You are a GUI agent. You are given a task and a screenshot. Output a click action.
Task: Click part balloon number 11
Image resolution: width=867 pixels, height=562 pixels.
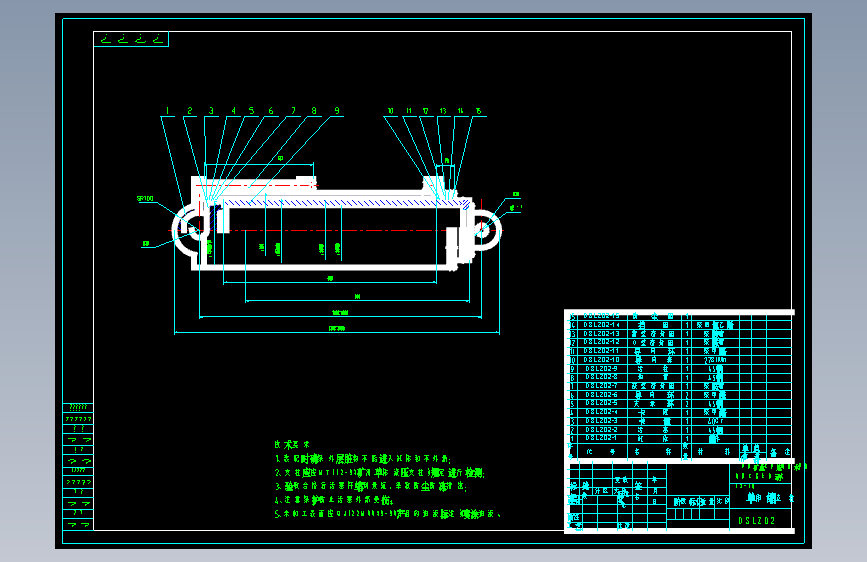tap(409, 111)
